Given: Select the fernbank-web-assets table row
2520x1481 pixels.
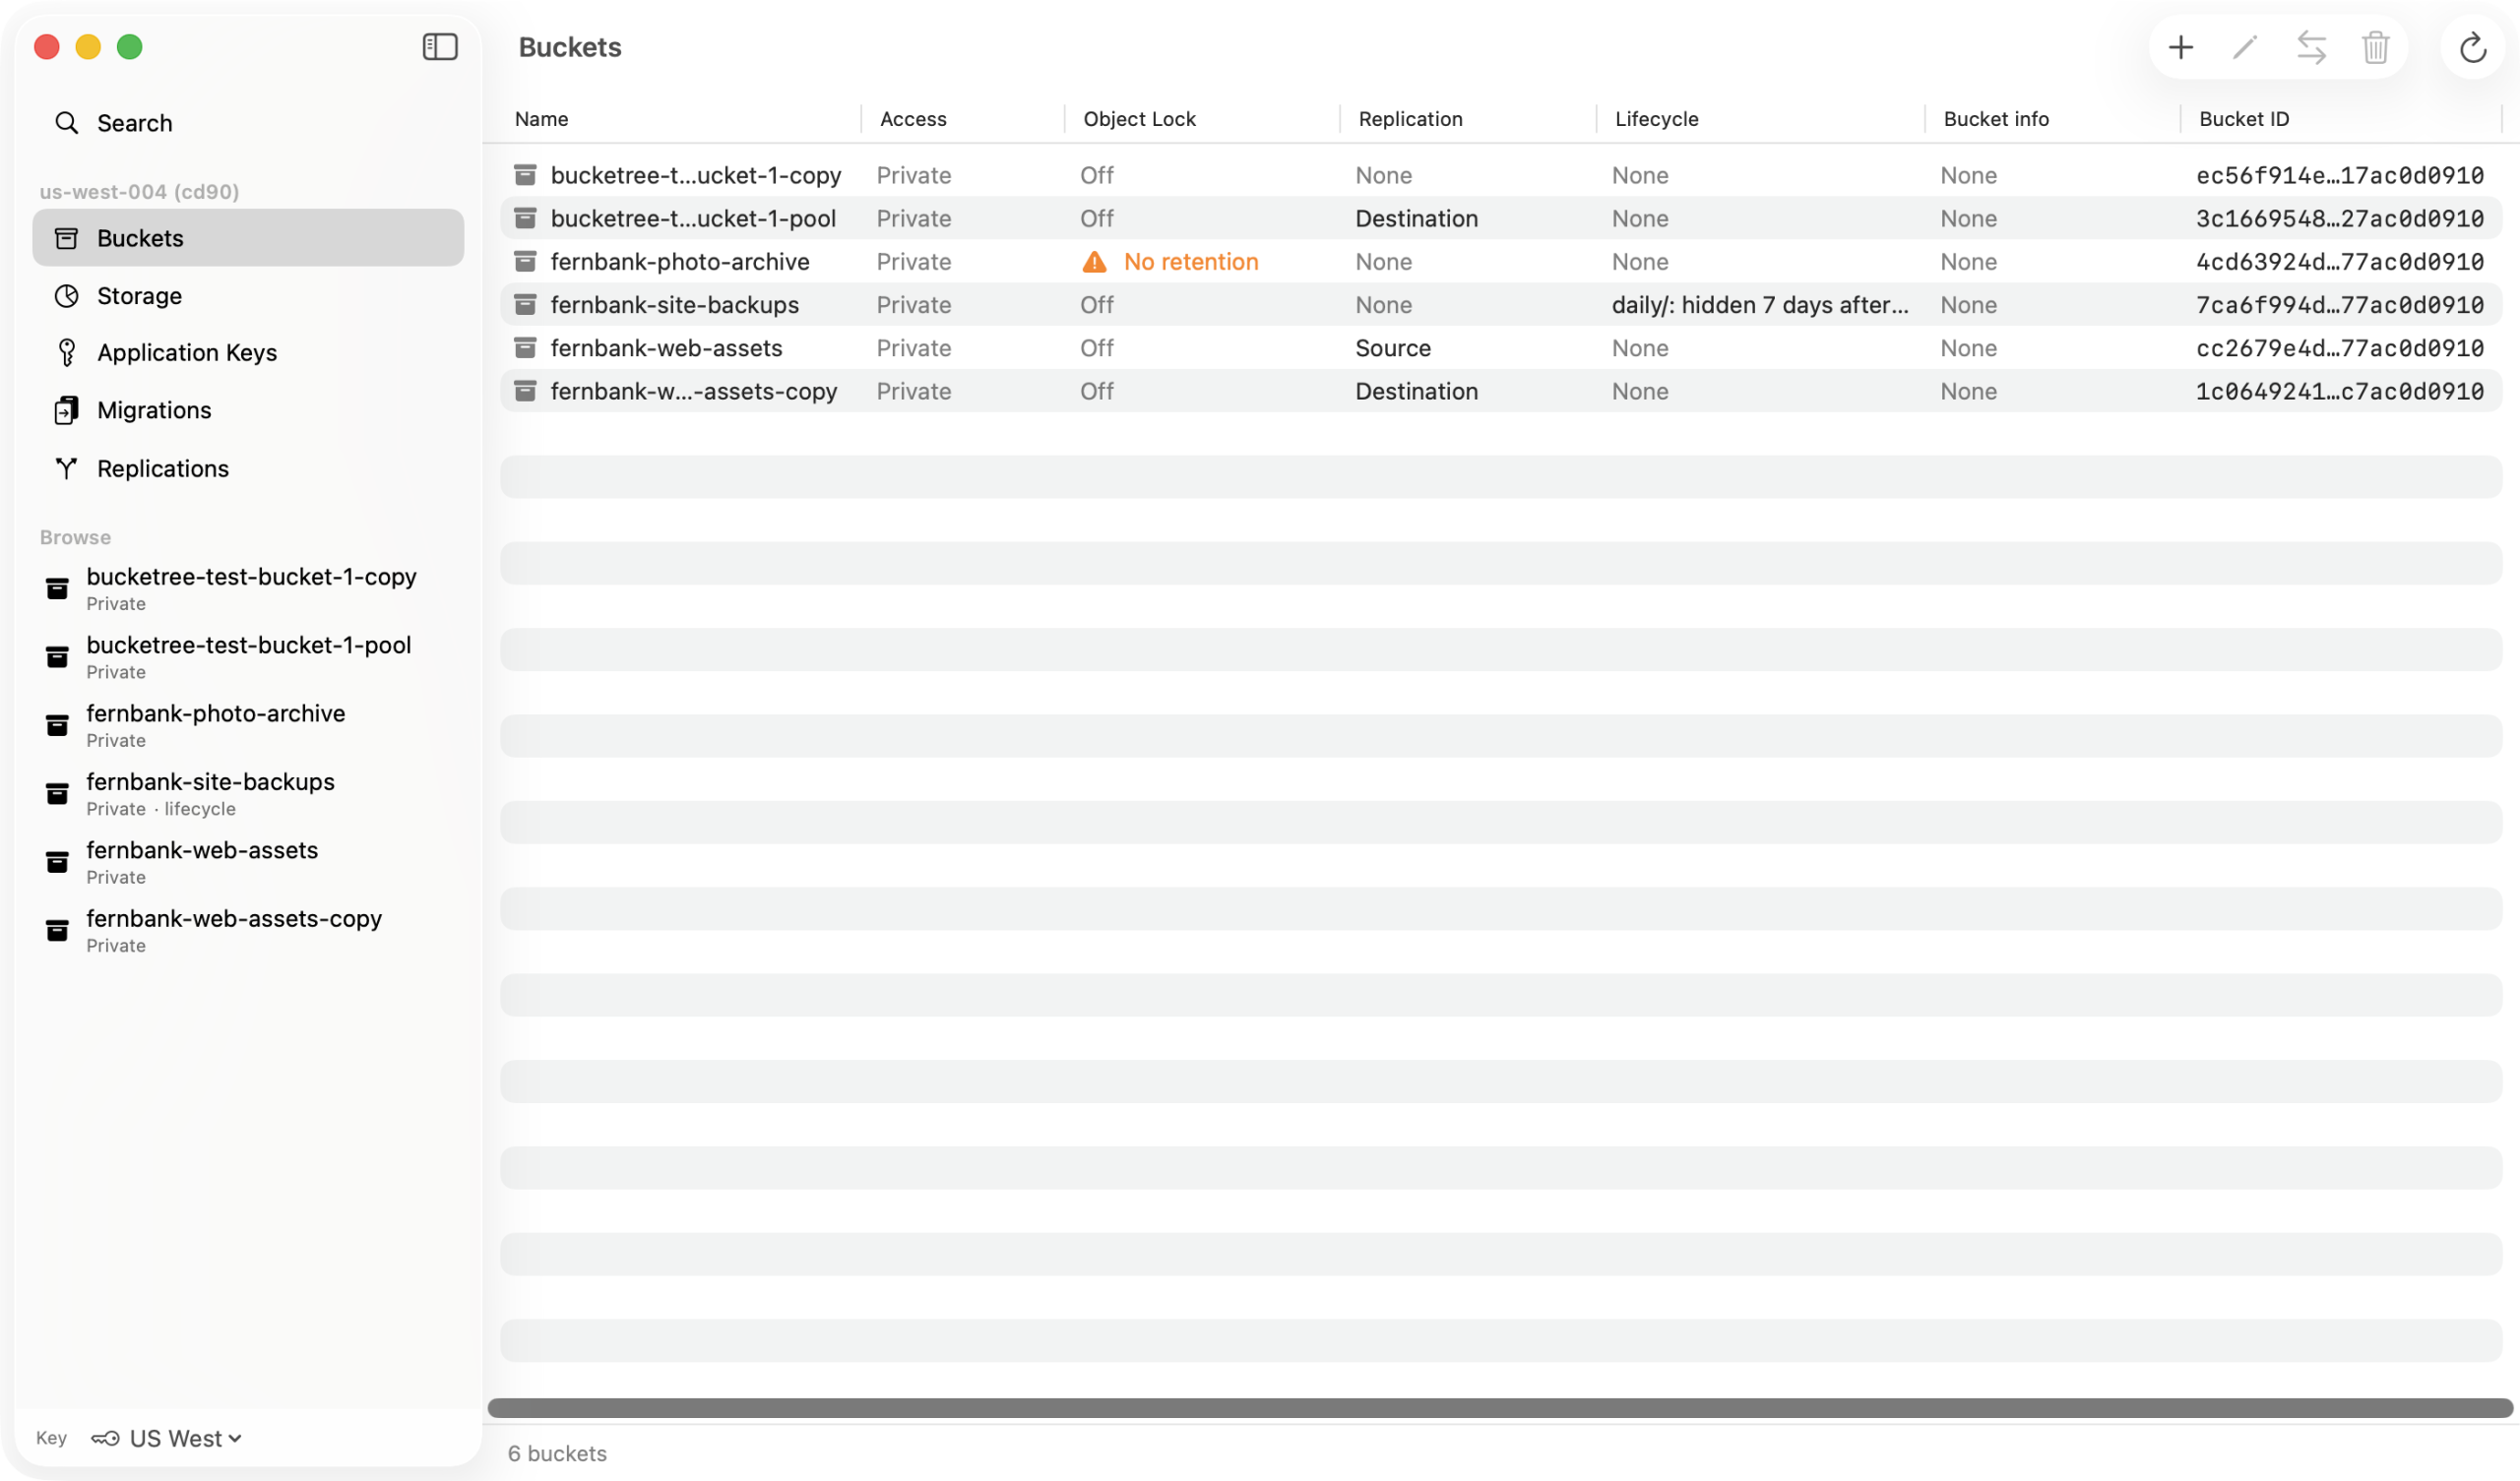Looking at the screenshot, I should coord(1500,348).
